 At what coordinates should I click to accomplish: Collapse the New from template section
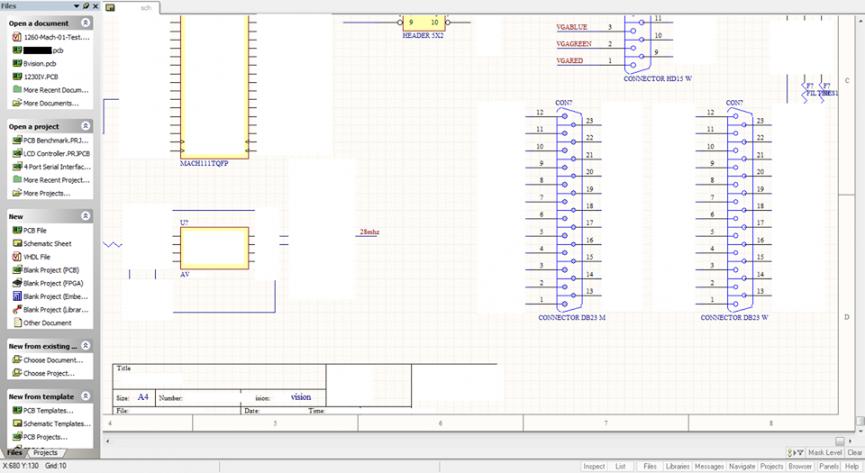[85, 397]
